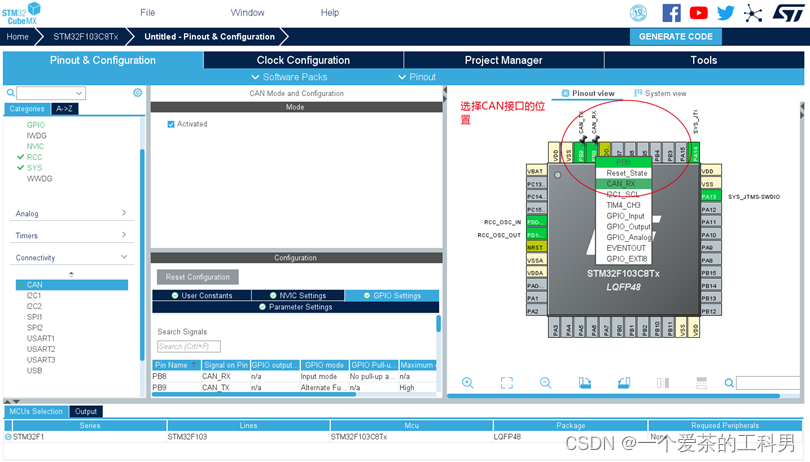Click the category list vertical scrollbar
This screenshot has height=462, width=810.
click(142, 254)
